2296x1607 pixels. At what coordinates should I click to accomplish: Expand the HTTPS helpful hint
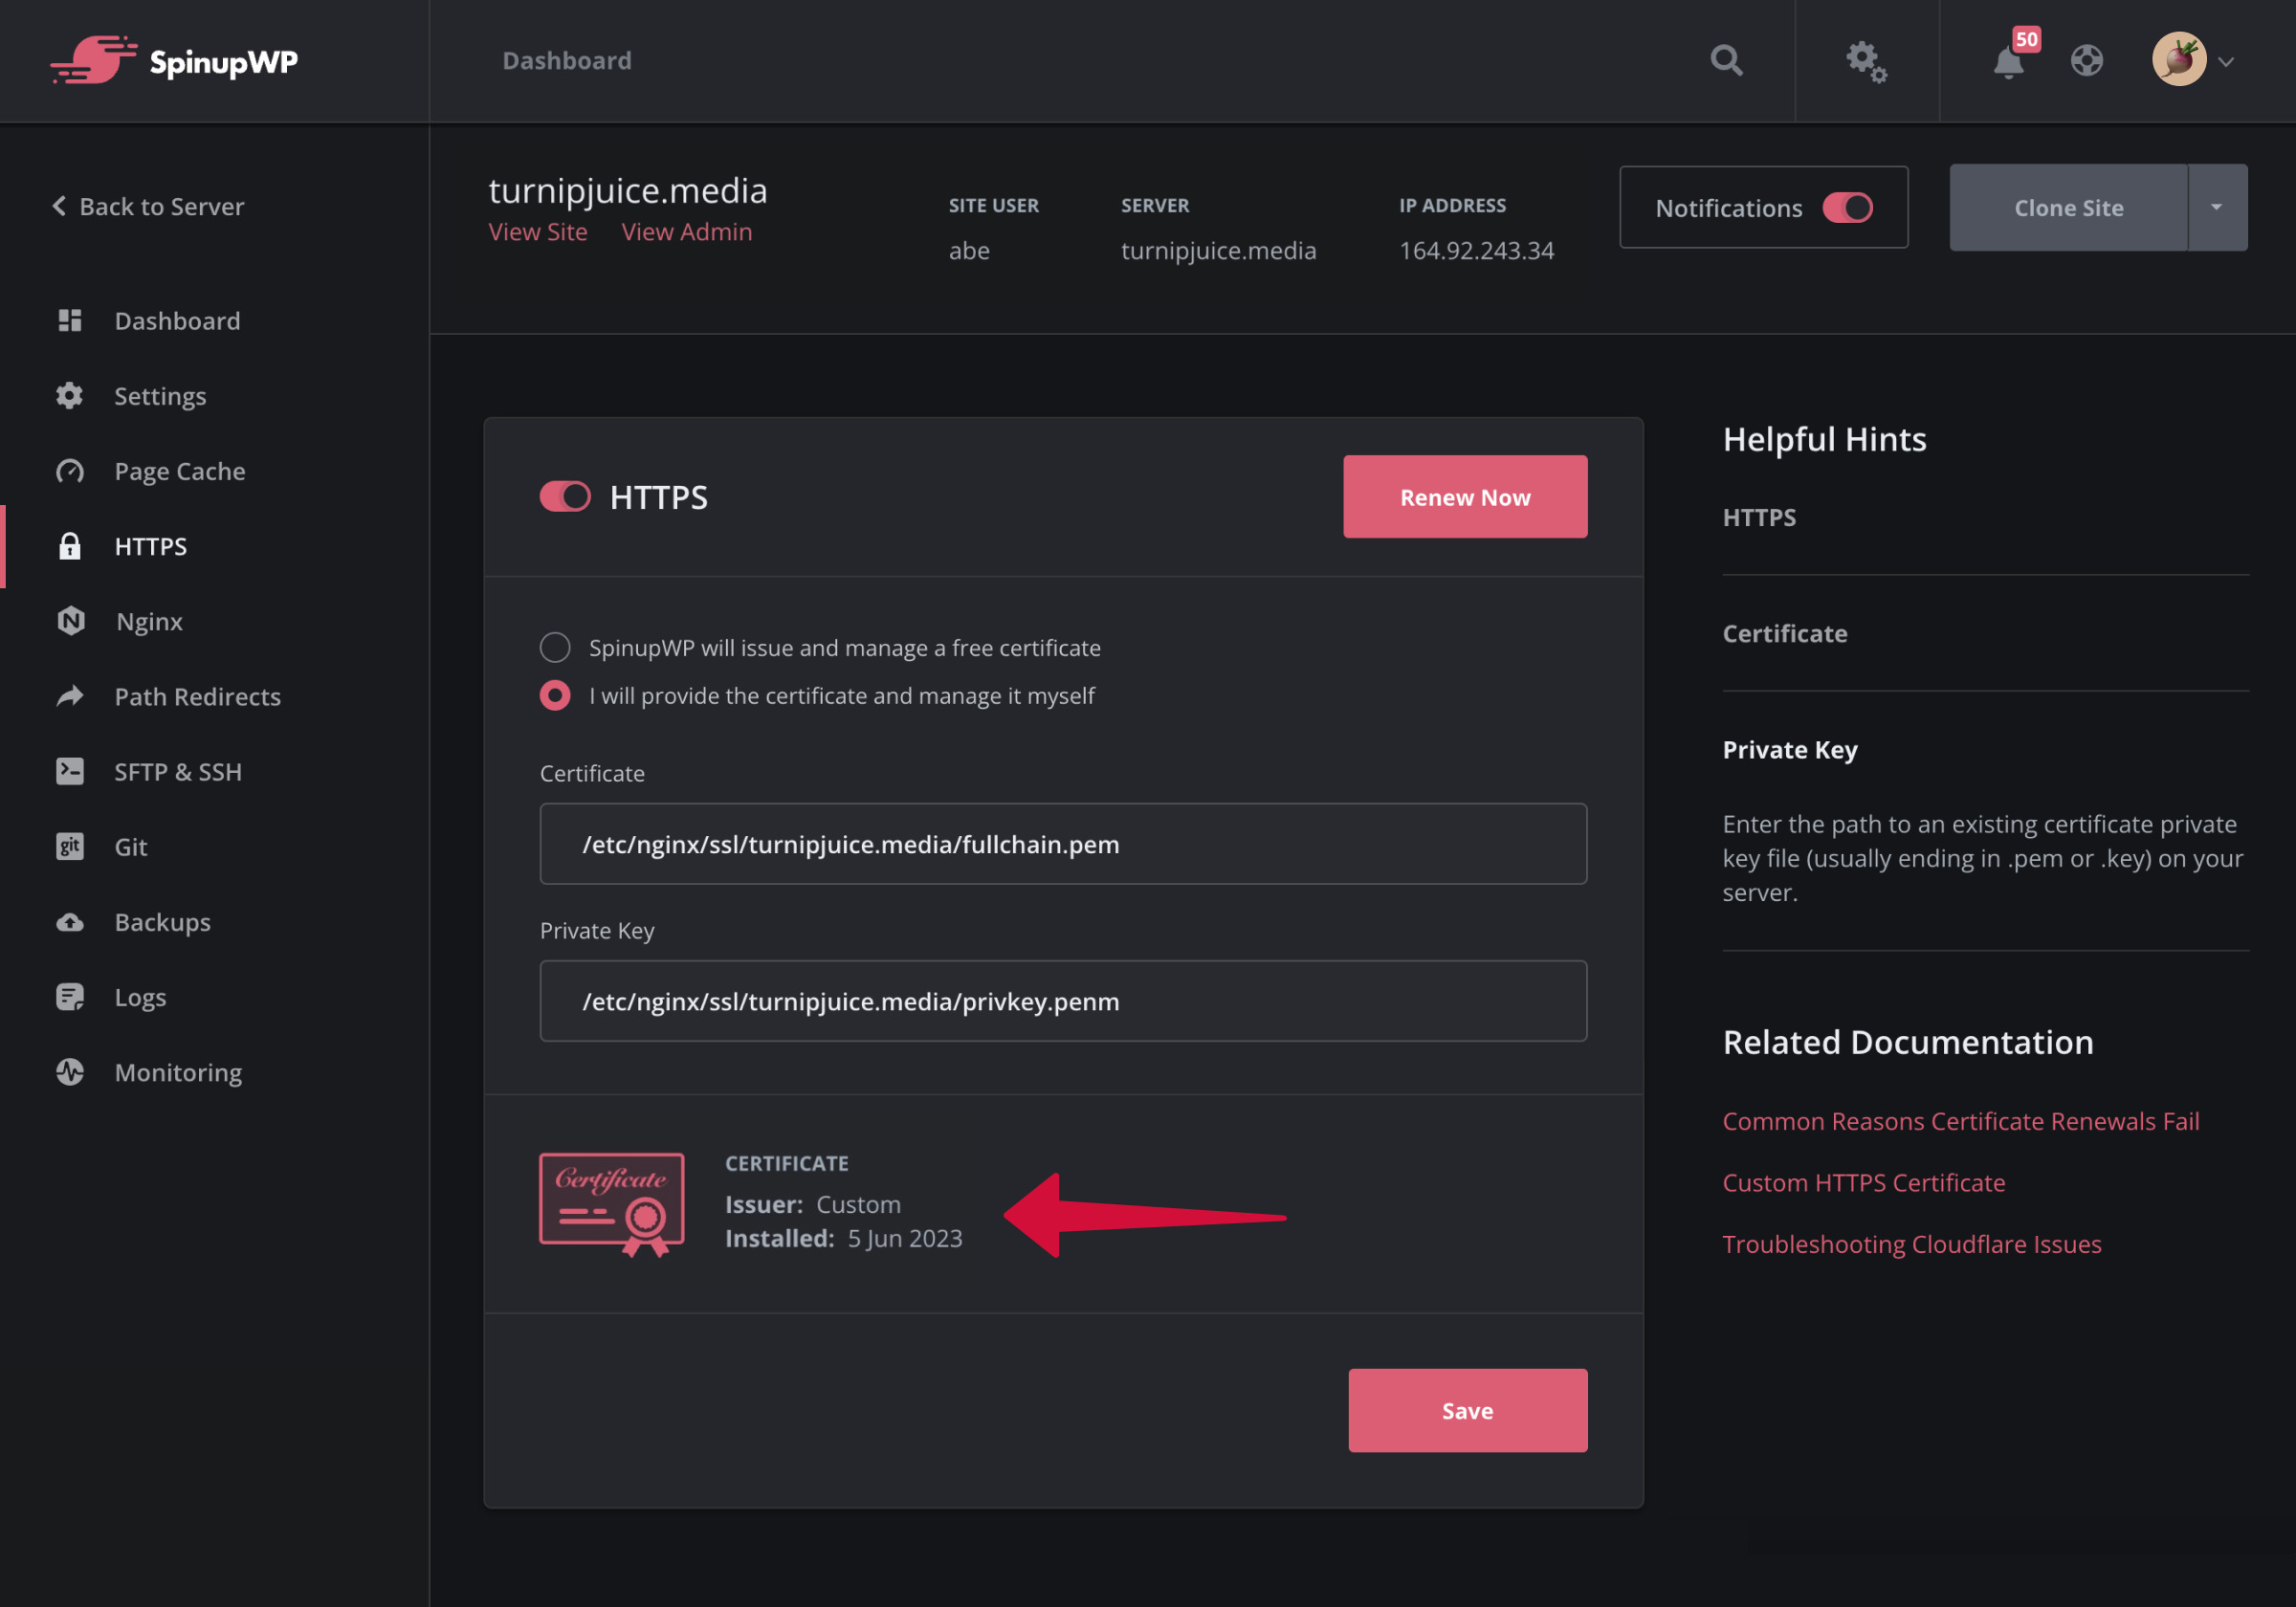pyautogui.click(x=1759, y=518)
